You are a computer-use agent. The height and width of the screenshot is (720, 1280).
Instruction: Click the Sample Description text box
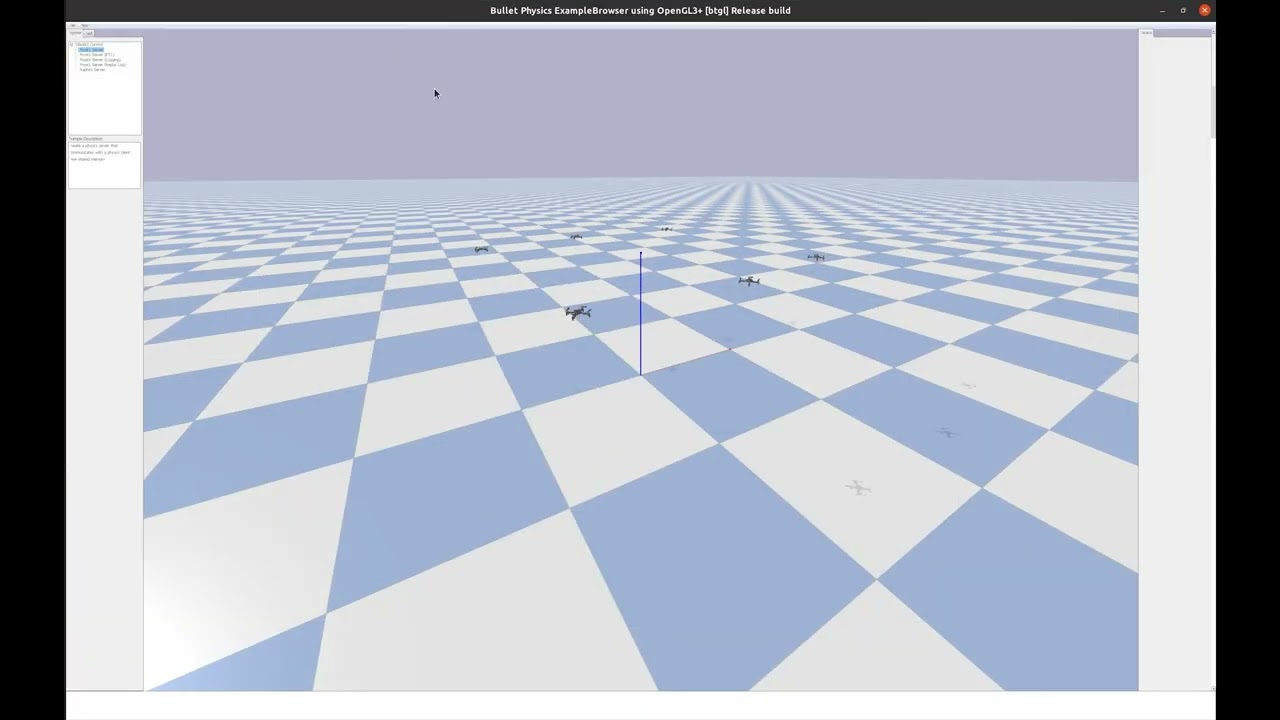click(x=104, y=164)
